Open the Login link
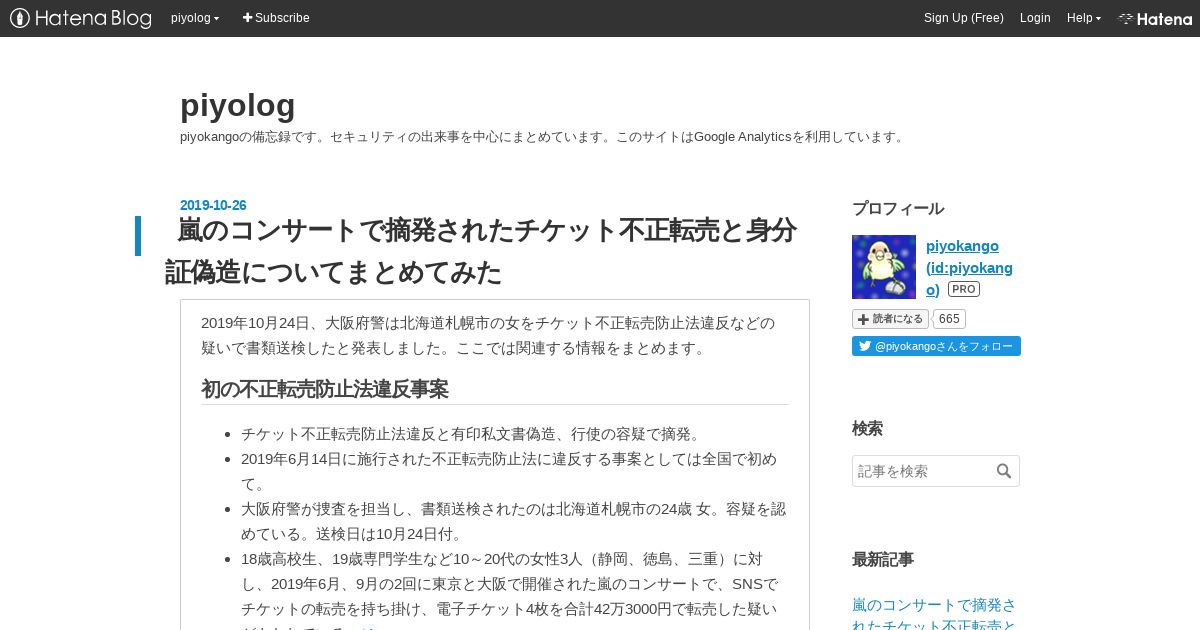Image resolution: width=1200 pixels, height=630 pixels. 1035,18
